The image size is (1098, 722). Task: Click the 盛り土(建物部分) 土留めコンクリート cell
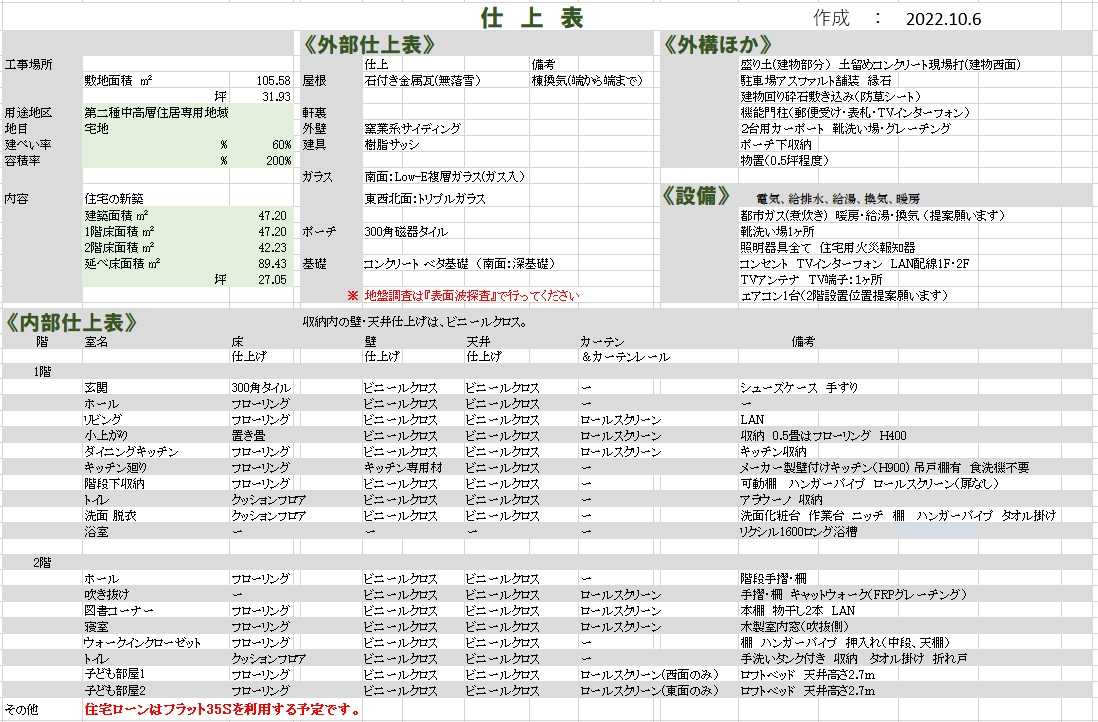point(880,64)
